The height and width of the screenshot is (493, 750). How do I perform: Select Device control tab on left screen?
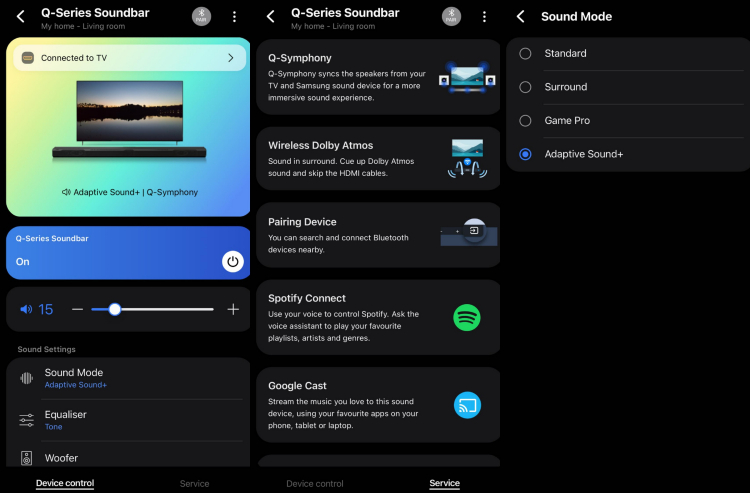click(65, 483)
